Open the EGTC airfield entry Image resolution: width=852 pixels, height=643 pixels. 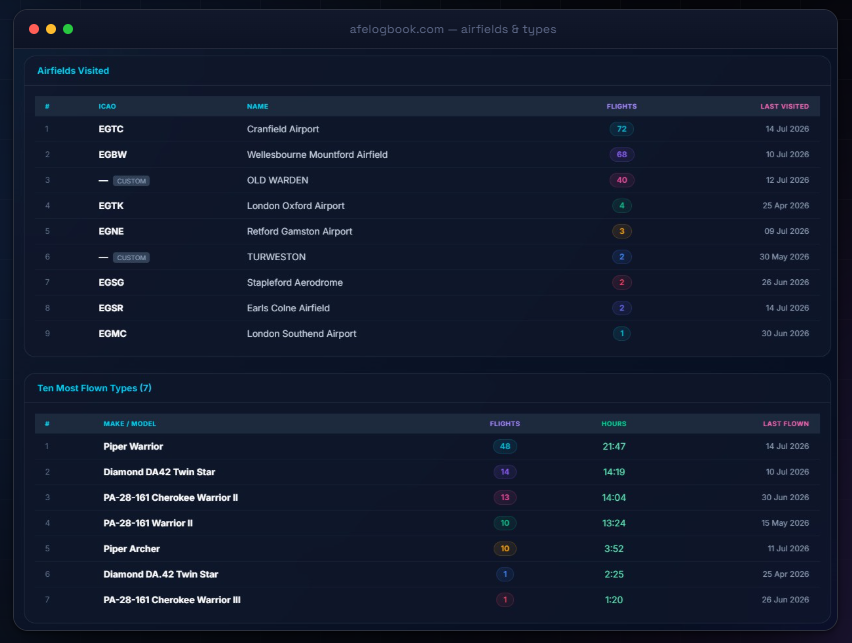click(x=111, y=129)
